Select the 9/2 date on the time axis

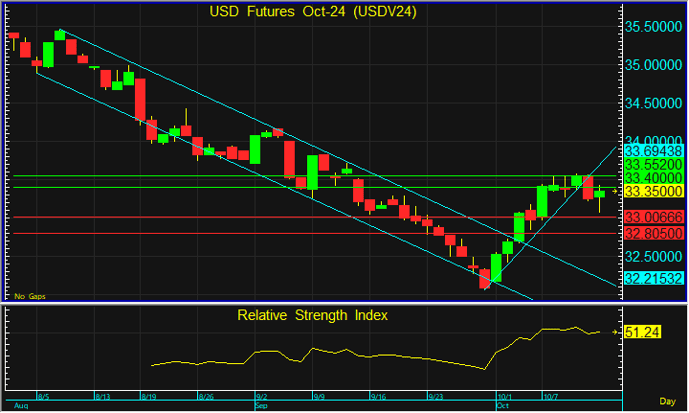[261, 397]
